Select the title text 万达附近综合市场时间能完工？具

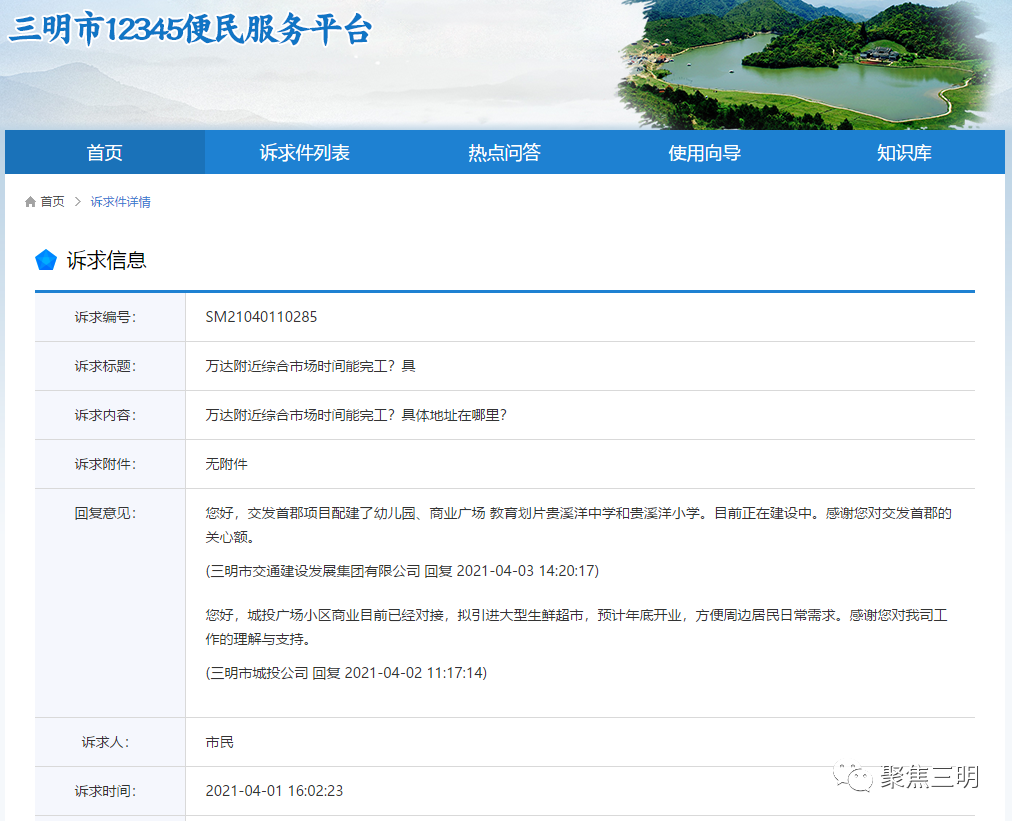(x=310, y=366)
